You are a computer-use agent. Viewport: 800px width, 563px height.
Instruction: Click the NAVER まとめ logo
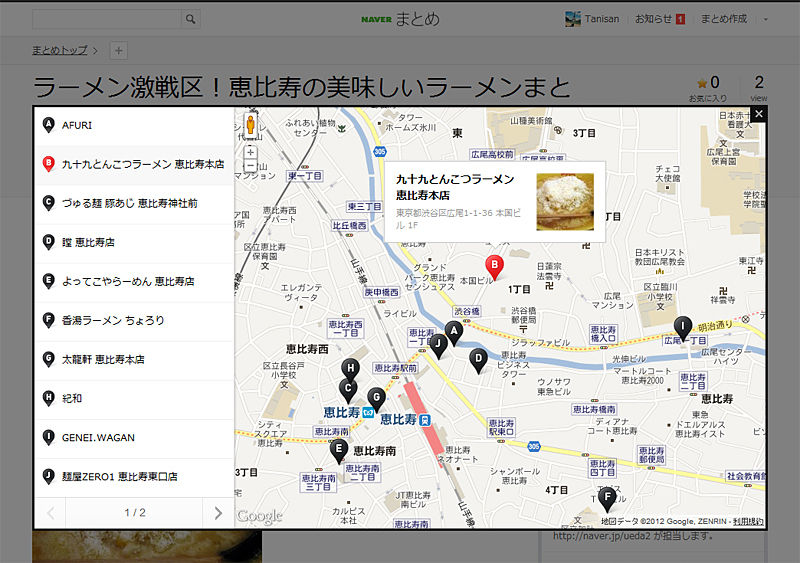[401, 19]
